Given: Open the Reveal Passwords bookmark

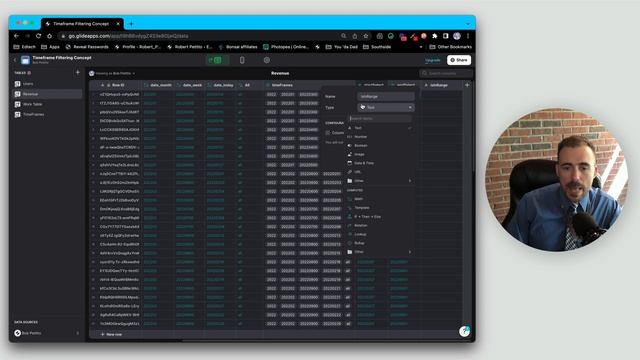Looking at the screenshot, I should click(87, 47).
